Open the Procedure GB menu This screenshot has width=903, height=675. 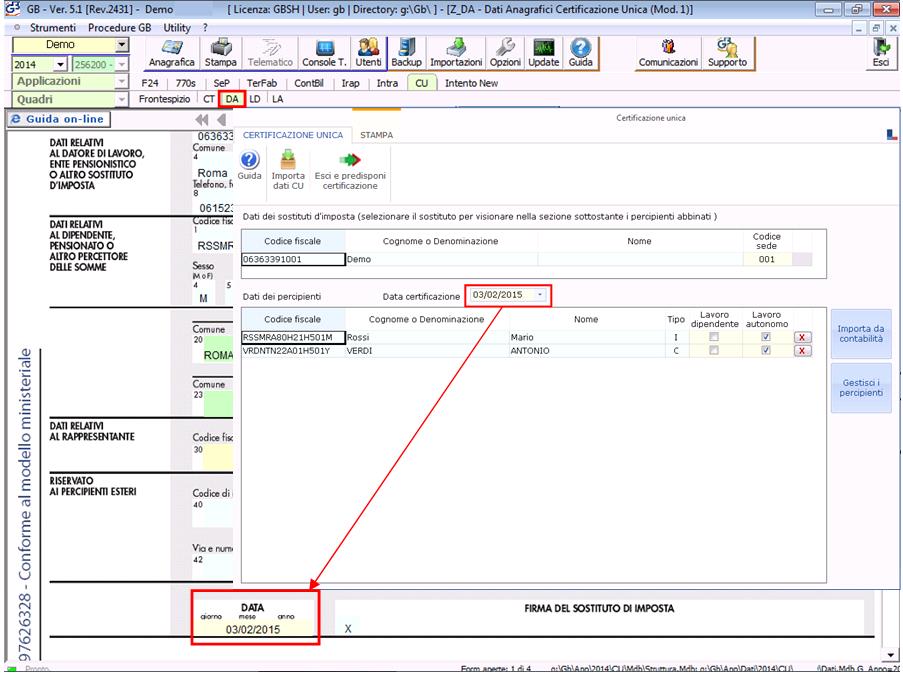119,28
